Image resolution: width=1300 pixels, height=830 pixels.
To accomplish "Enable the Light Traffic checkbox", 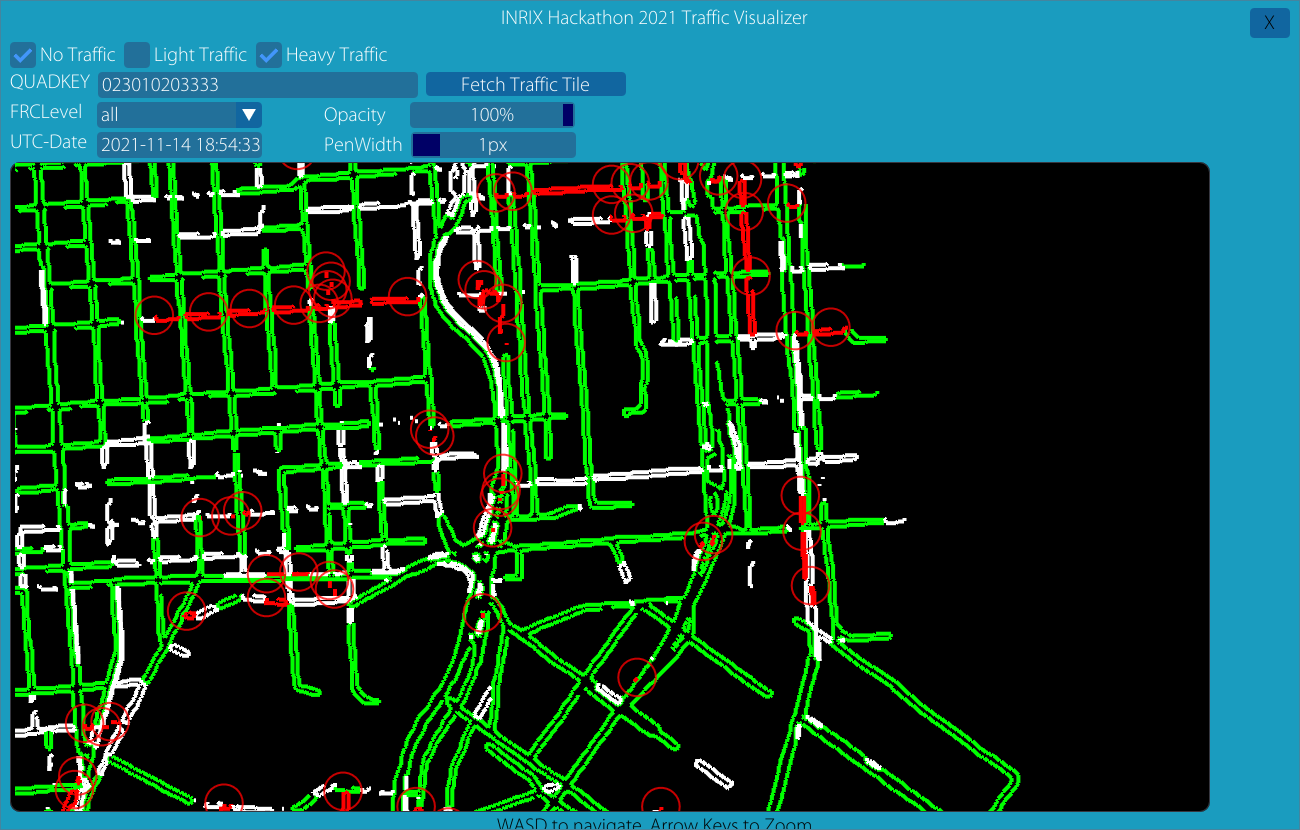I will coord(137,55).
